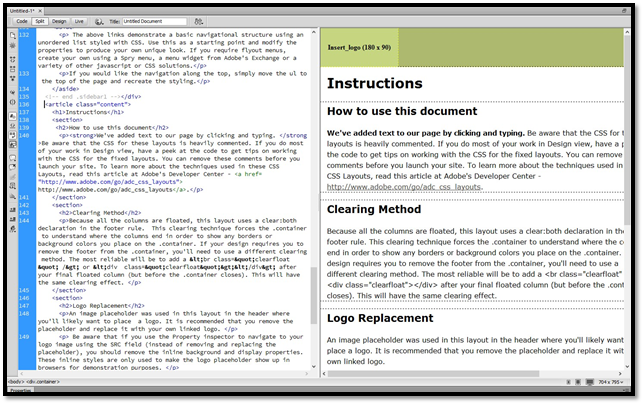Click the h1 Instructions code line
644x405 pixels.
[x=88, y=112]
